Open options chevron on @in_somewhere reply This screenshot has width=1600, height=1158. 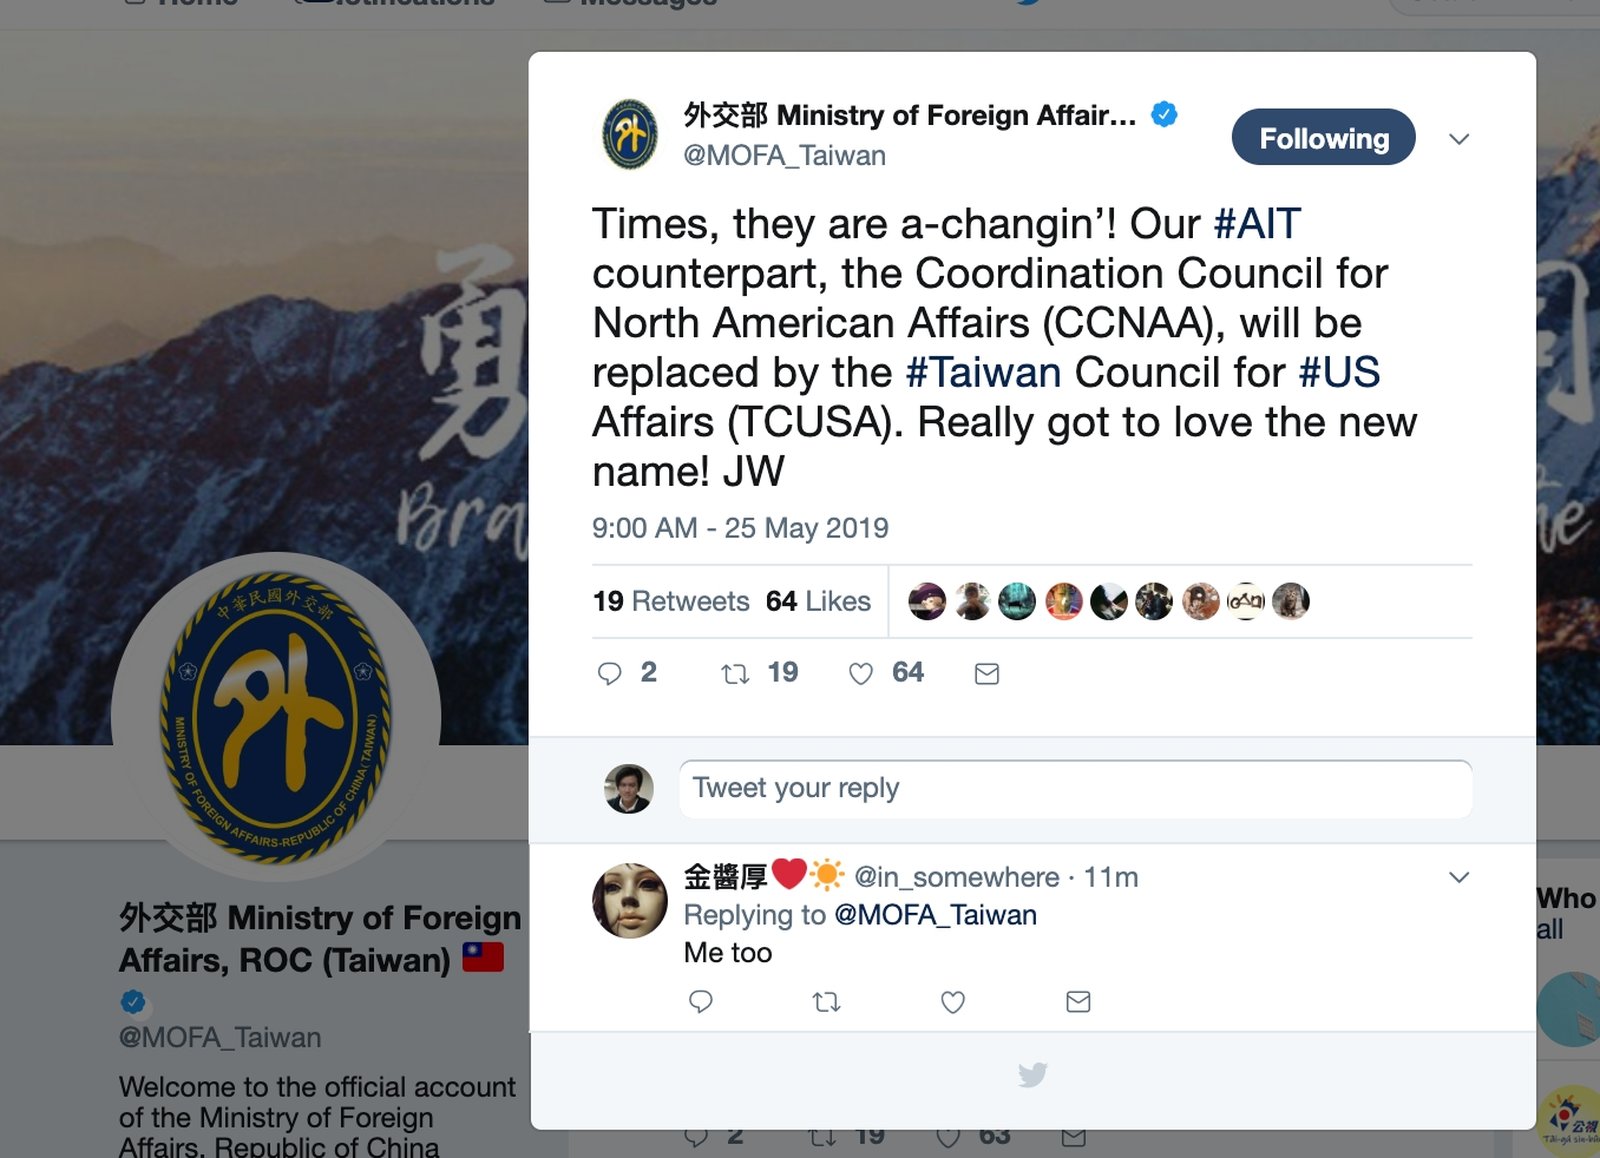(x=1459, y=877)
